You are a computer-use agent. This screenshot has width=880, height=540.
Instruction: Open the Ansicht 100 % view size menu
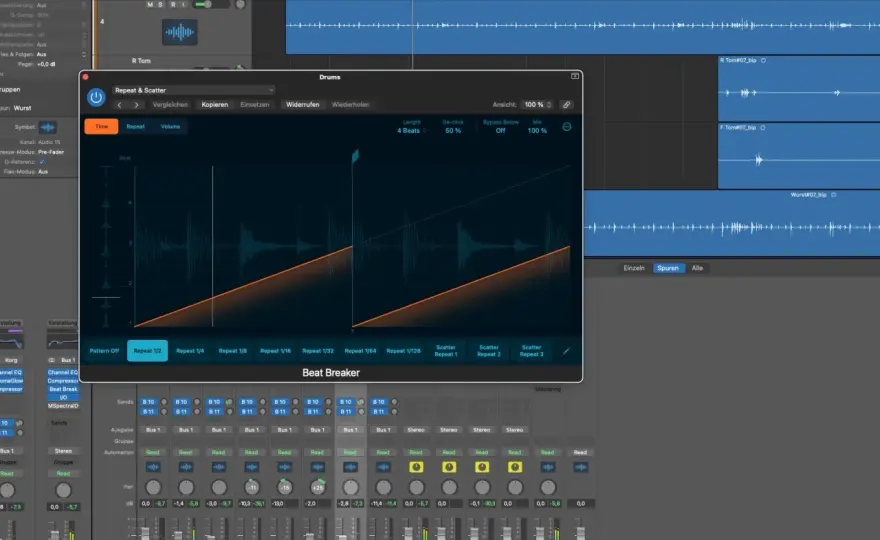pos(538,105)
